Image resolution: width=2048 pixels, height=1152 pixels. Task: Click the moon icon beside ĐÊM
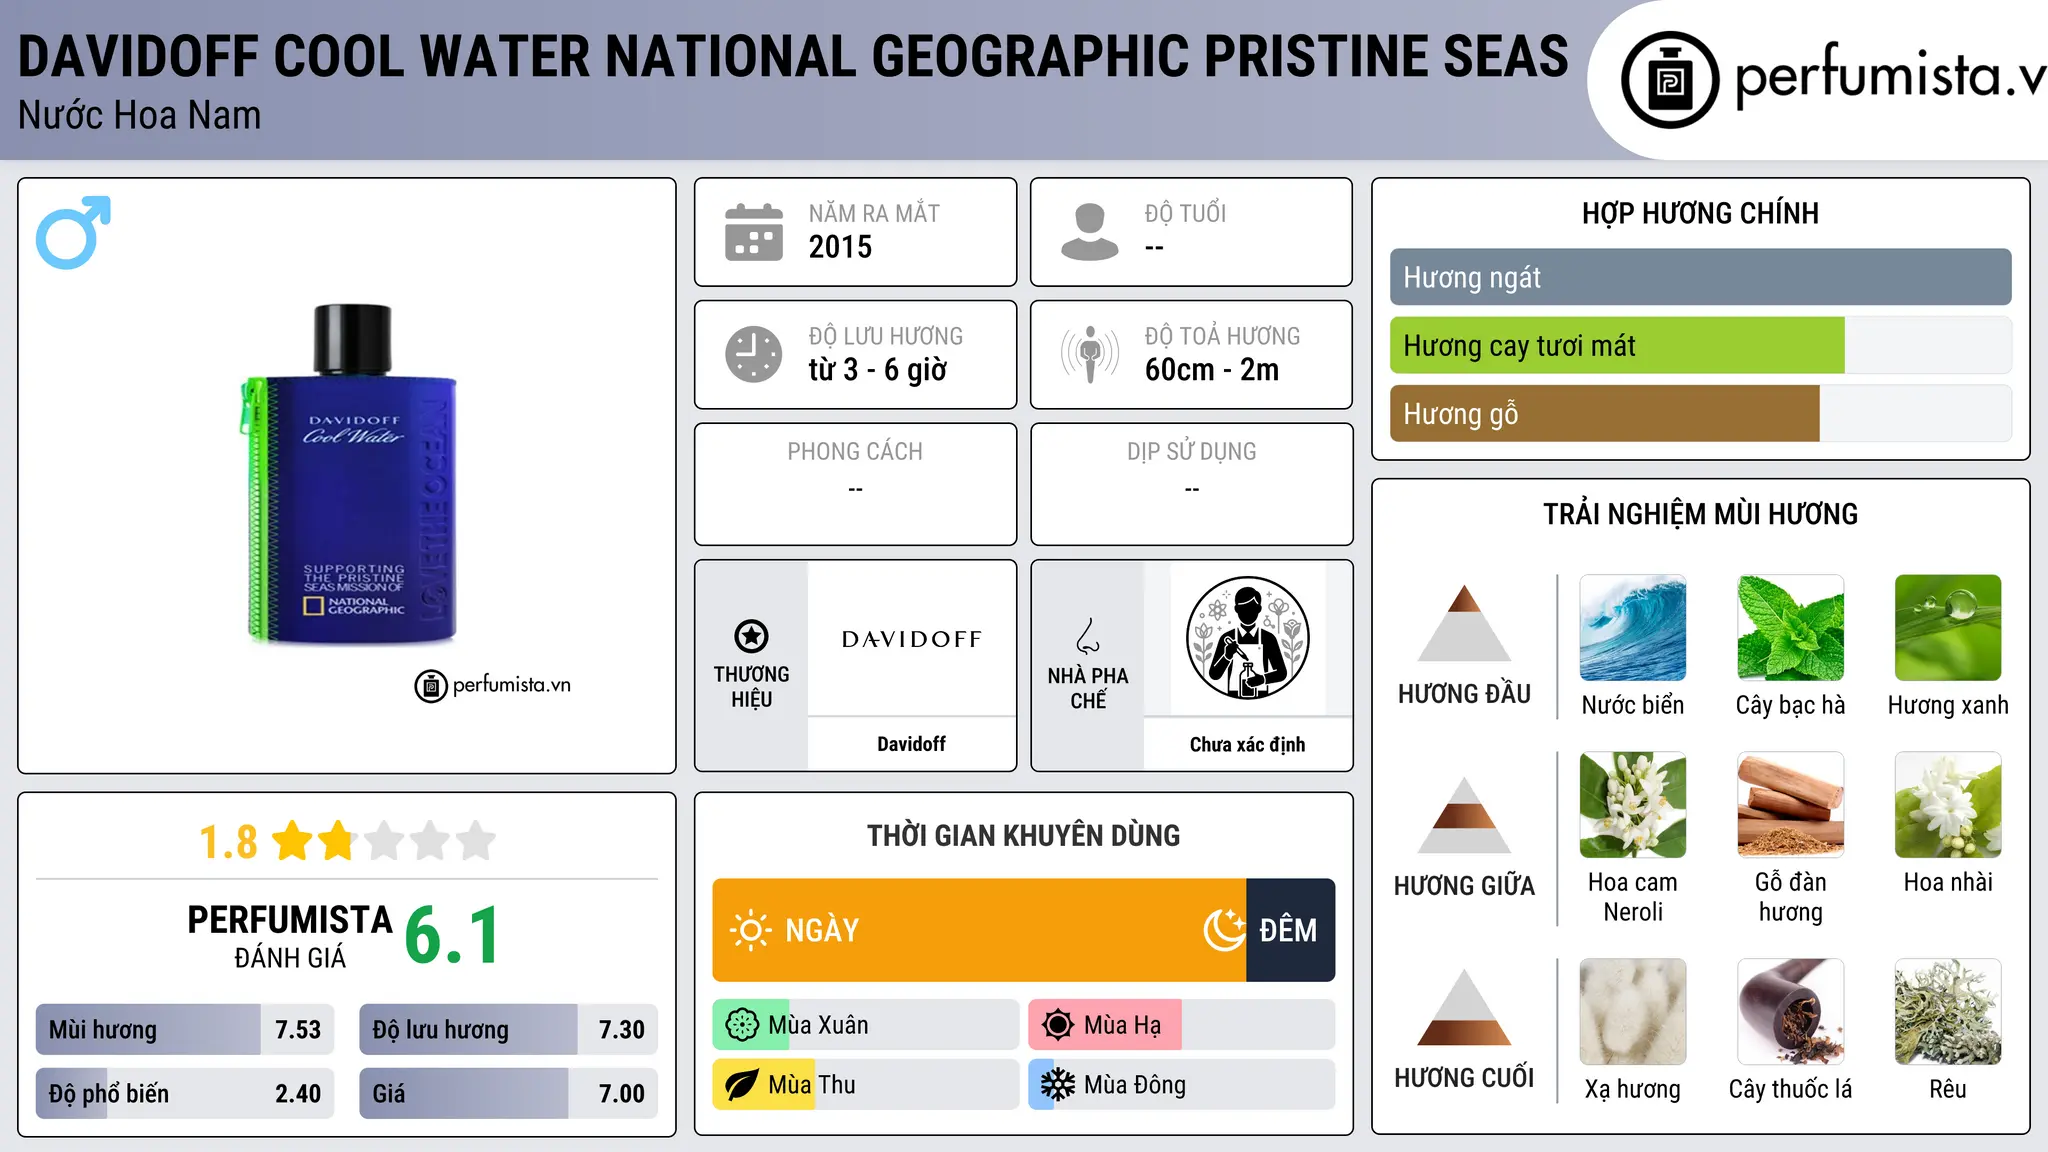[1225, 930]
